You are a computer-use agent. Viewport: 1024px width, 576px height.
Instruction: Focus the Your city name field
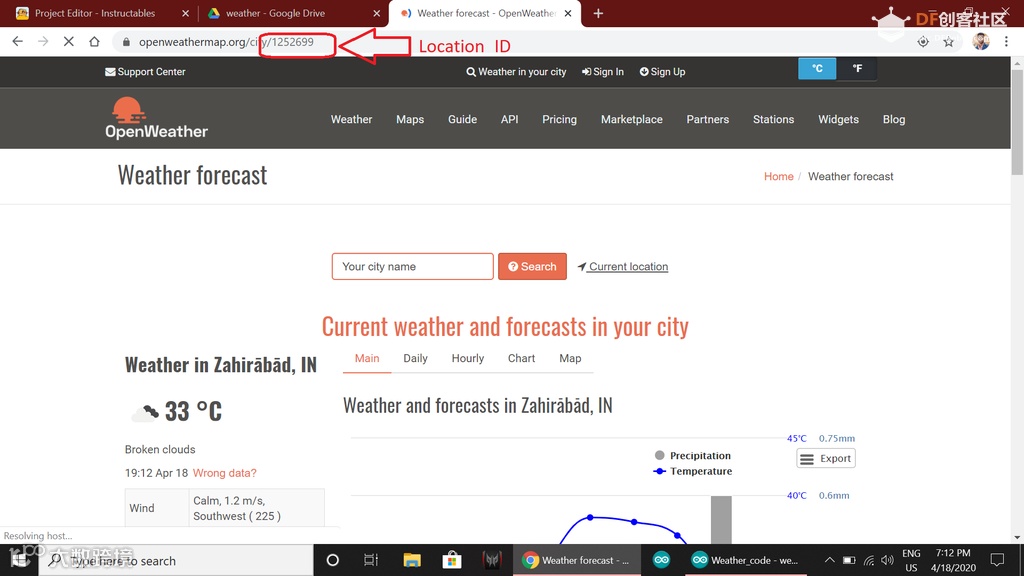click(x=413, y=266)
